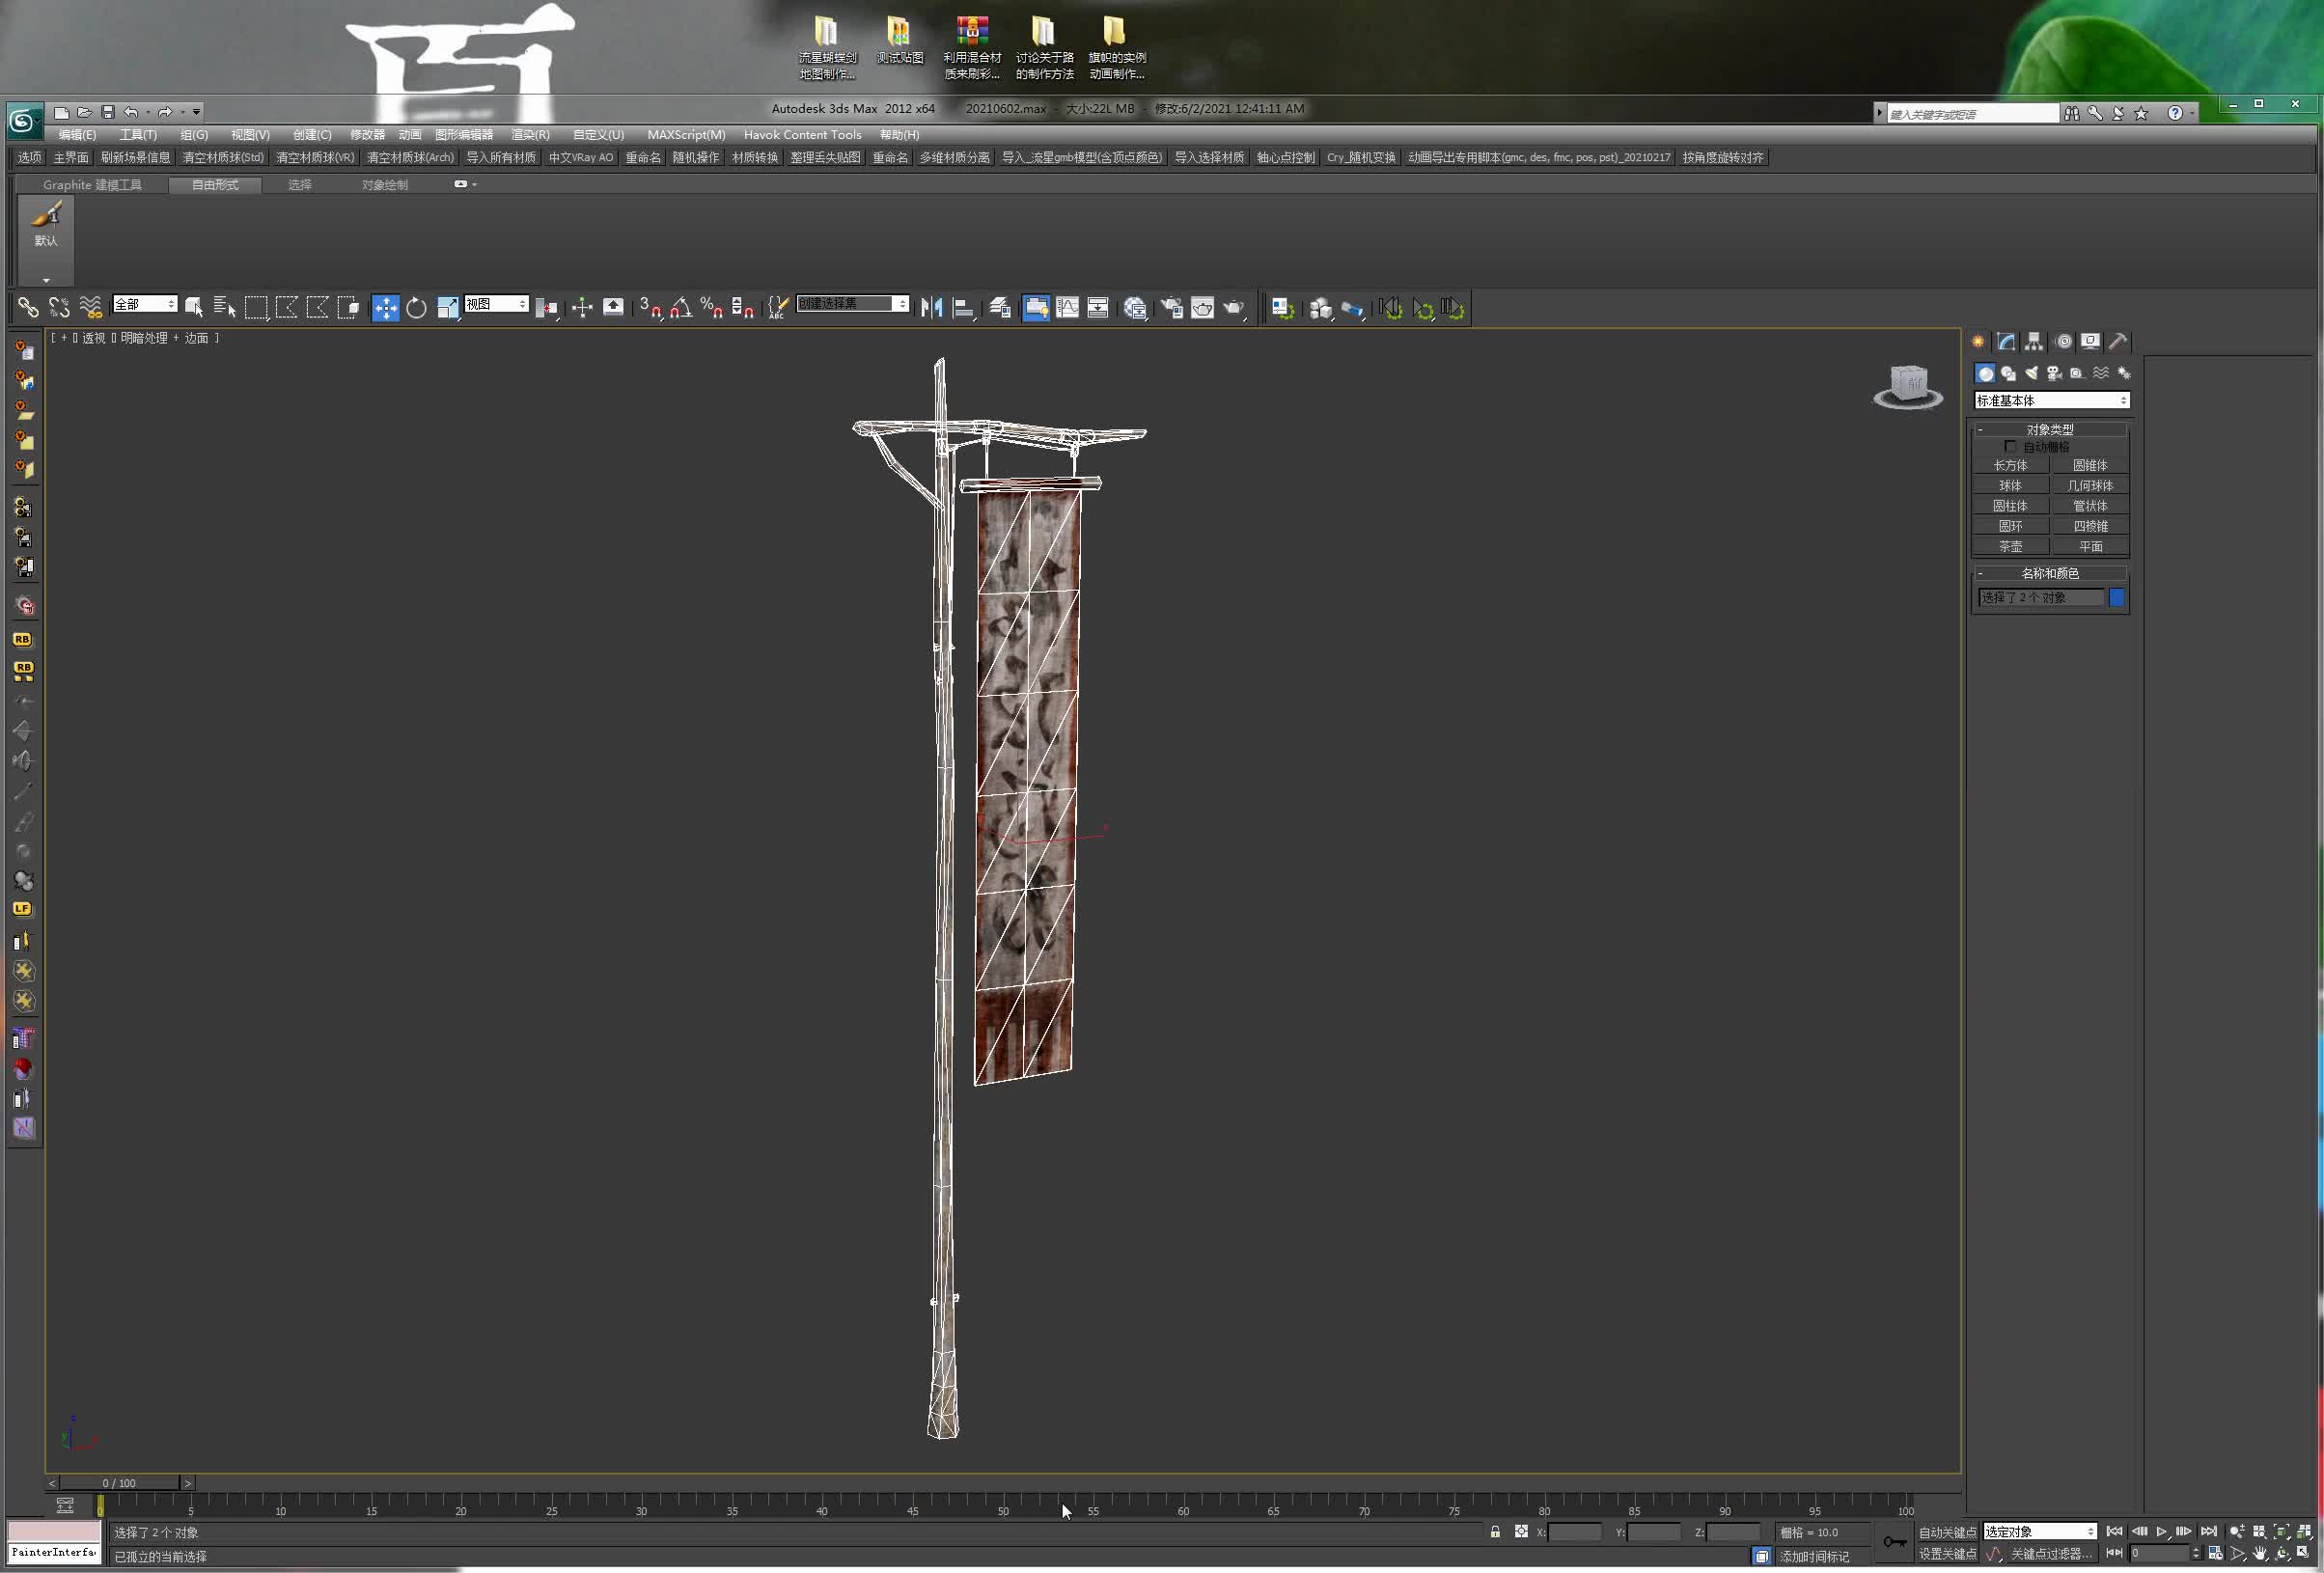Screen dimensions: 2324x1573
Task: Click the Select Object tool
Action: pyautogui.click(x=195, y=307)
